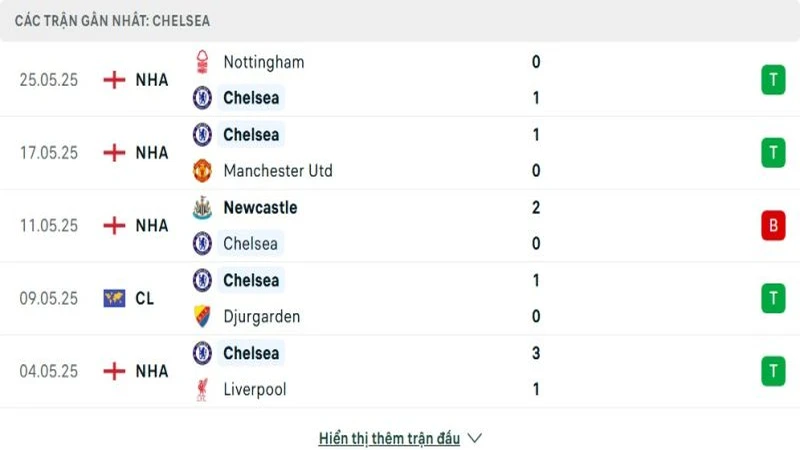Click the red B result badge
Image resolution: width=800 pixels, height=450 pixels.
click(x=773, y=226)
